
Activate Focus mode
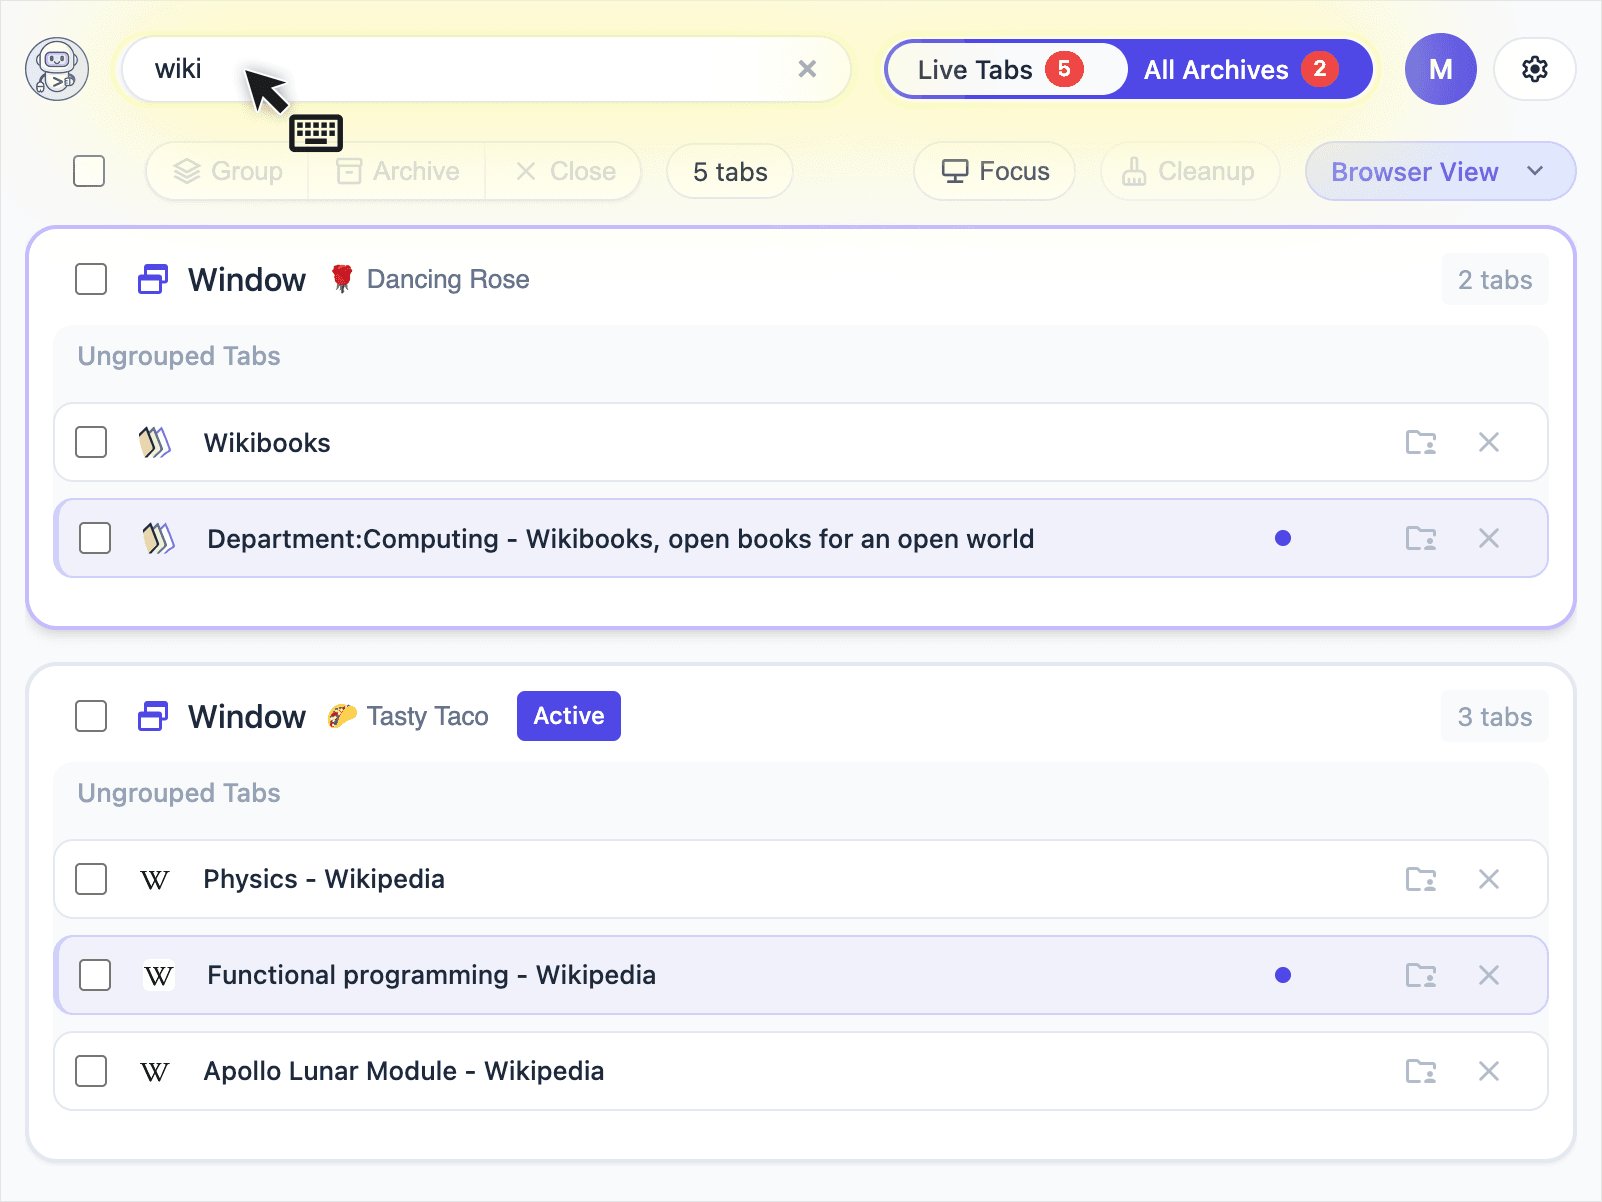point(995,171)
